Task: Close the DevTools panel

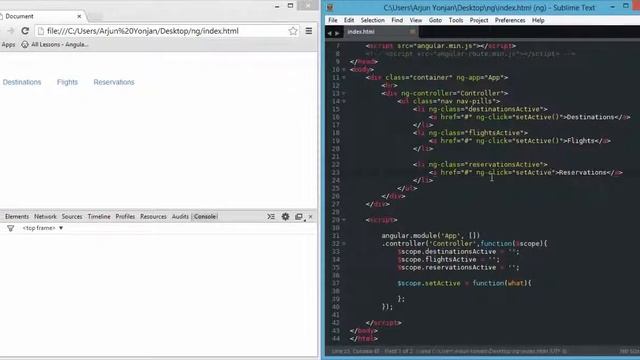Action: point(311,217)
